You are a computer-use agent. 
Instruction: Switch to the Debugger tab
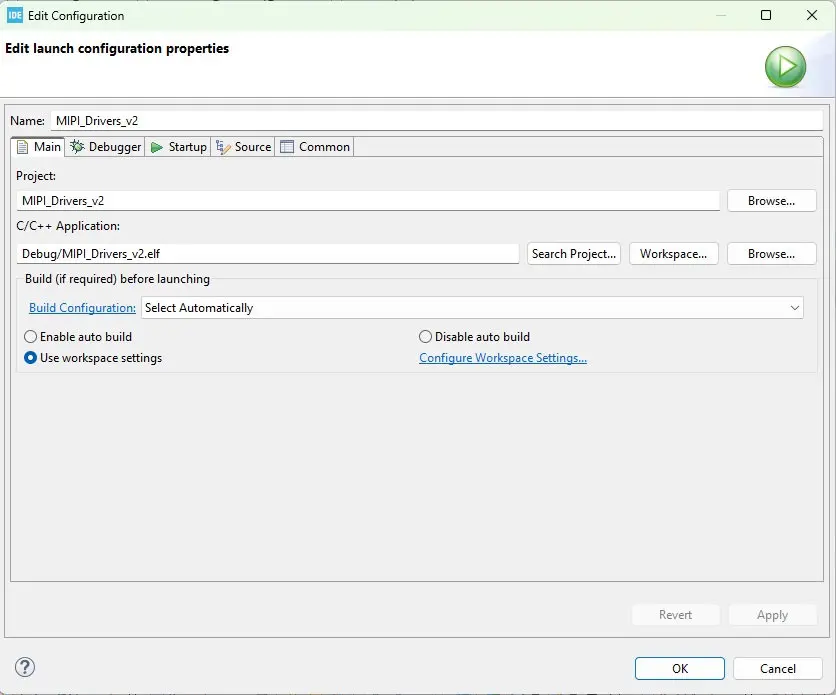[106, 147]
